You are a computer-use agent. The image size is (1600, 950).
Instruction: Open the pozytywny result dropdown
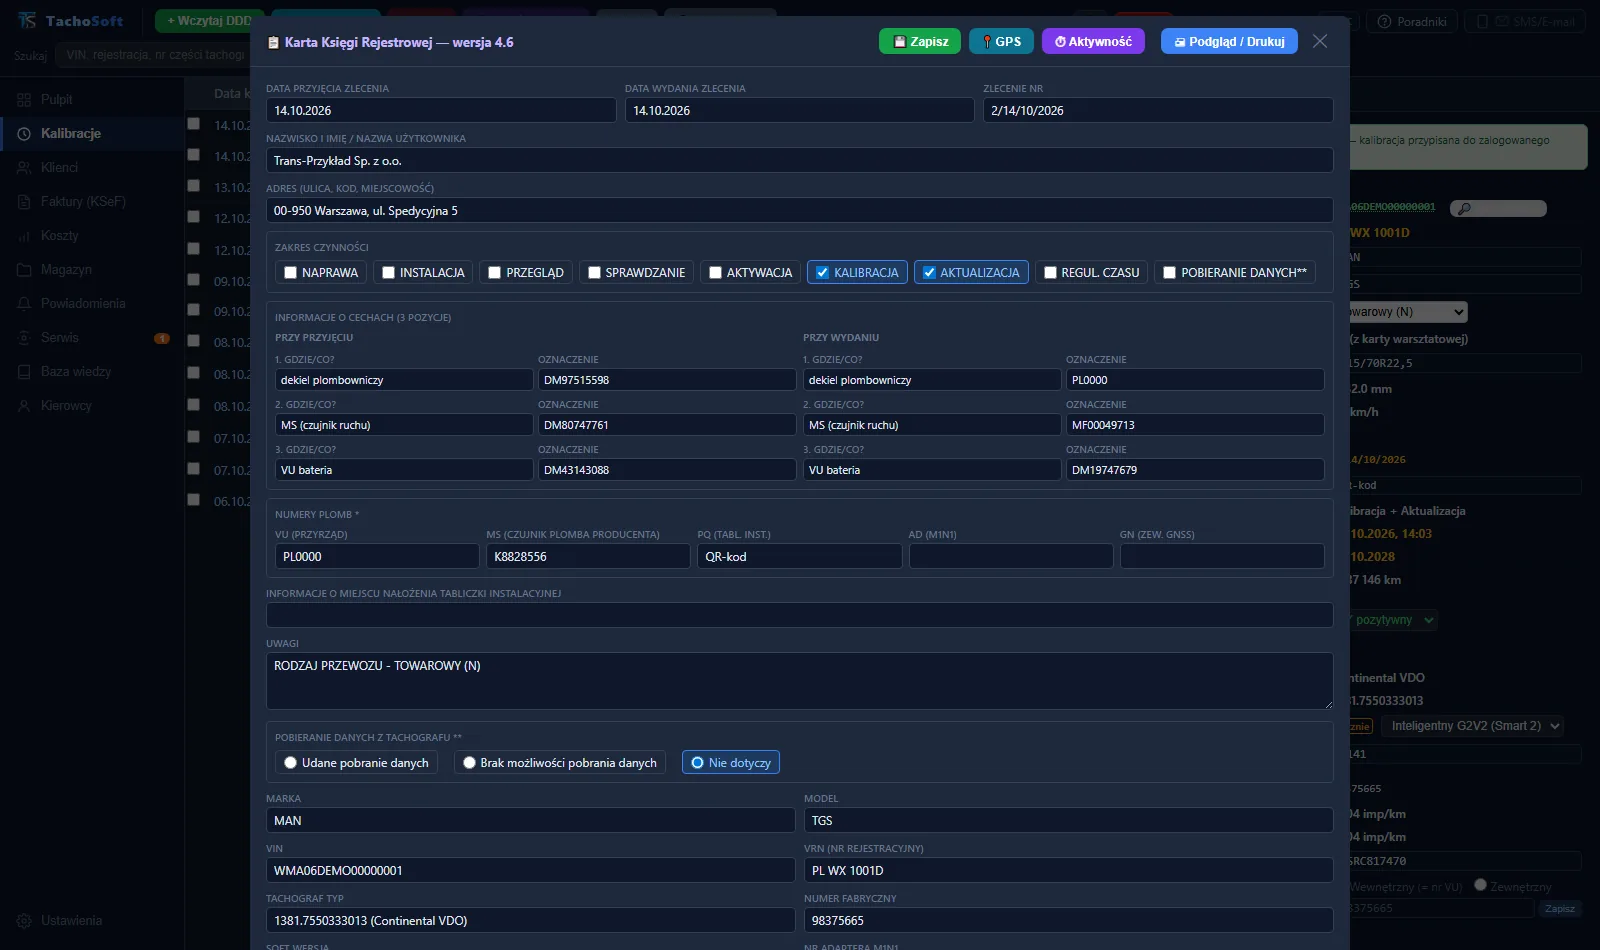1393,620
